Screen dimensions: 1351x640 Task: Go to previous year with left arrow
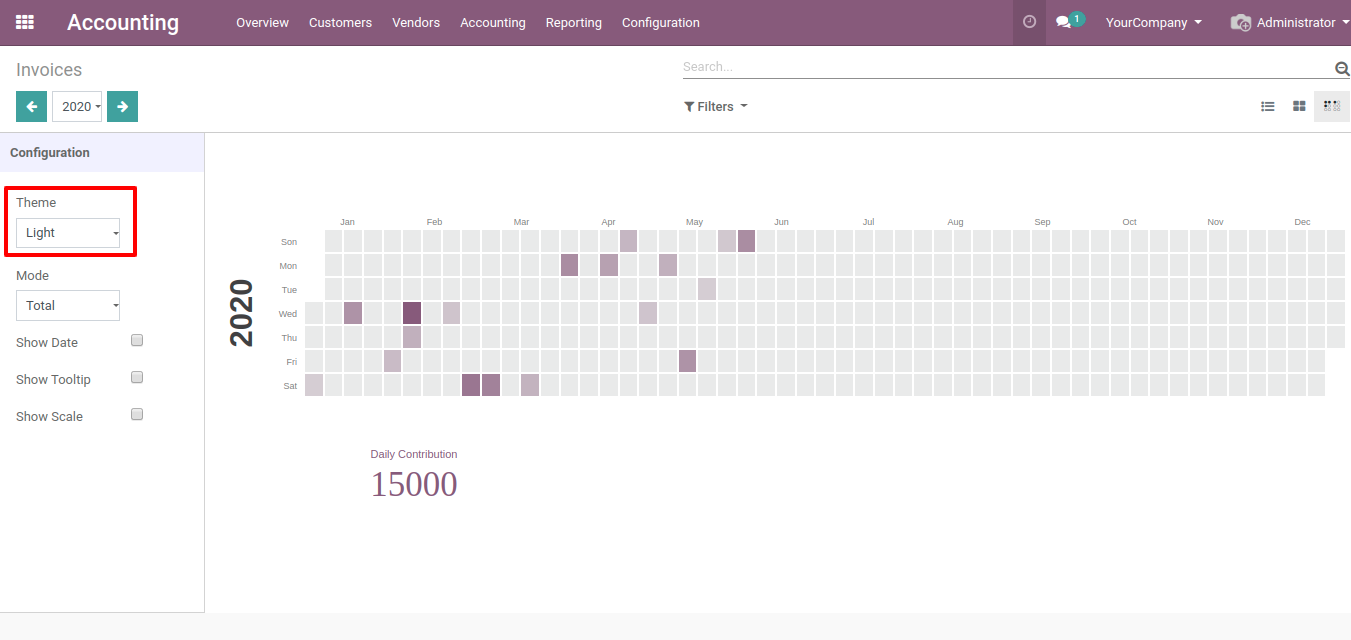(x=31, y=106)
